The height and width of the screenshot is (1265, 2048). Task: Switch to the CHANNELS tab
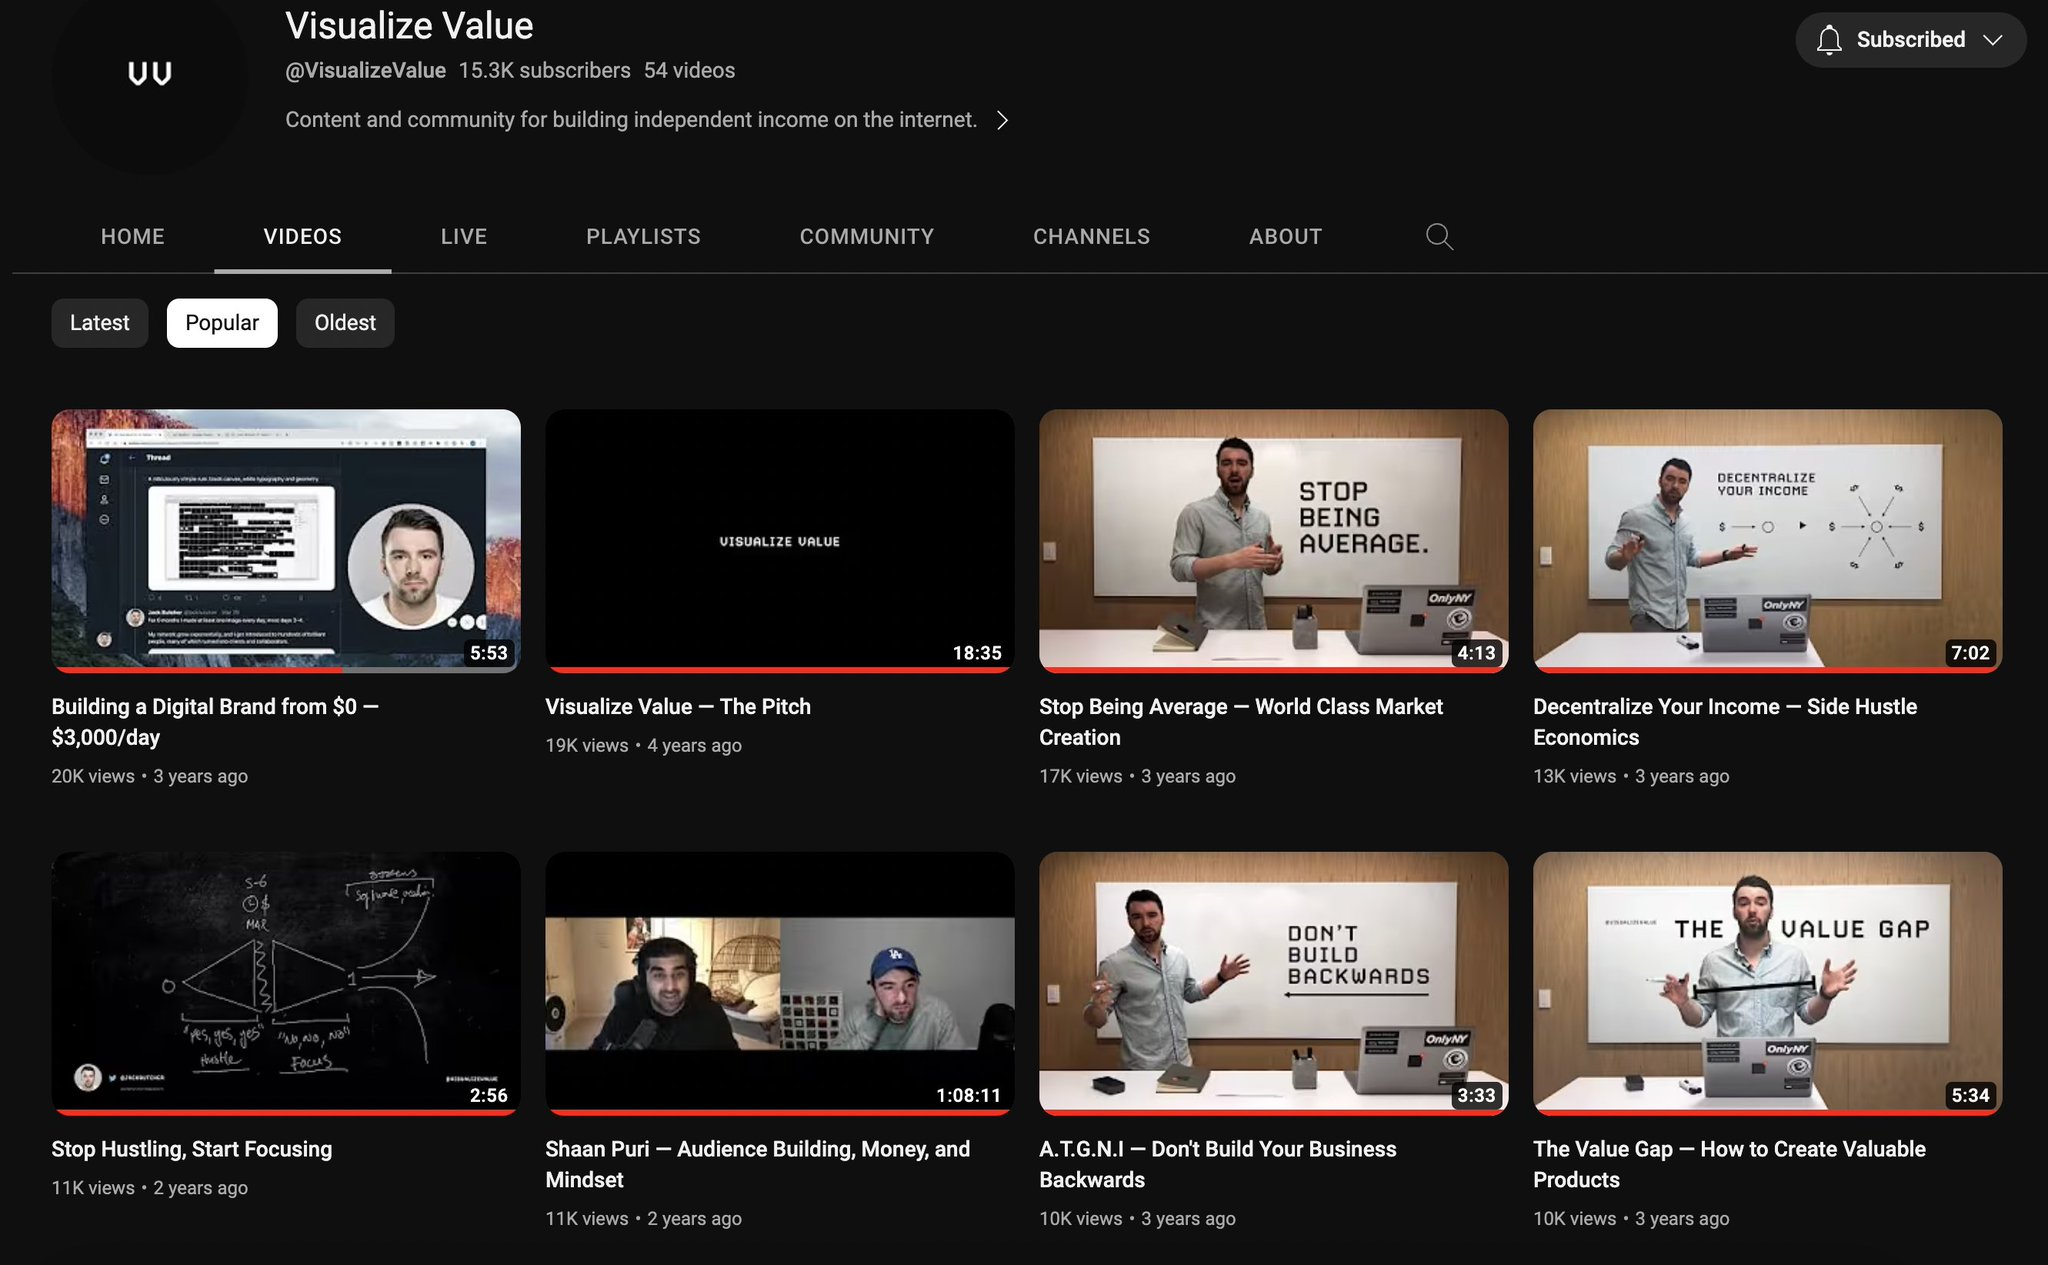(x=1091, y=236)
